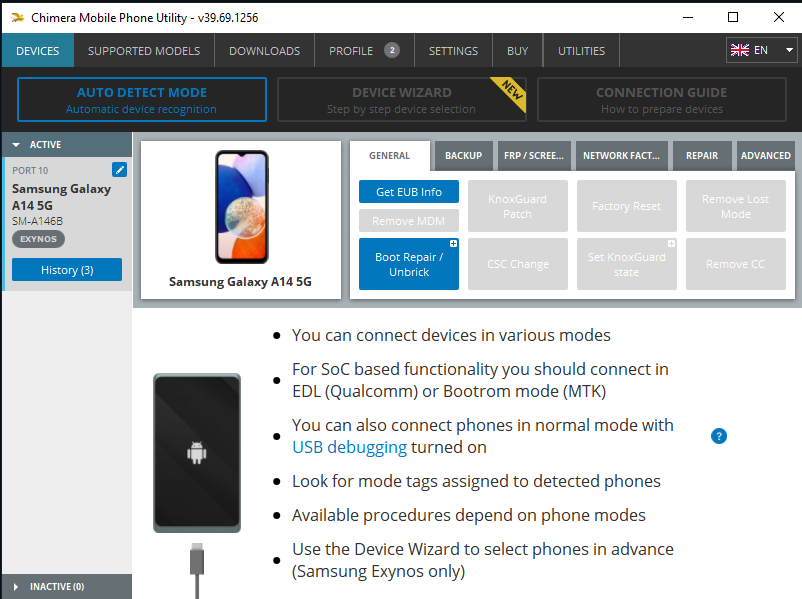Click the Chimera logo icon in title bar

coord(18,18)
